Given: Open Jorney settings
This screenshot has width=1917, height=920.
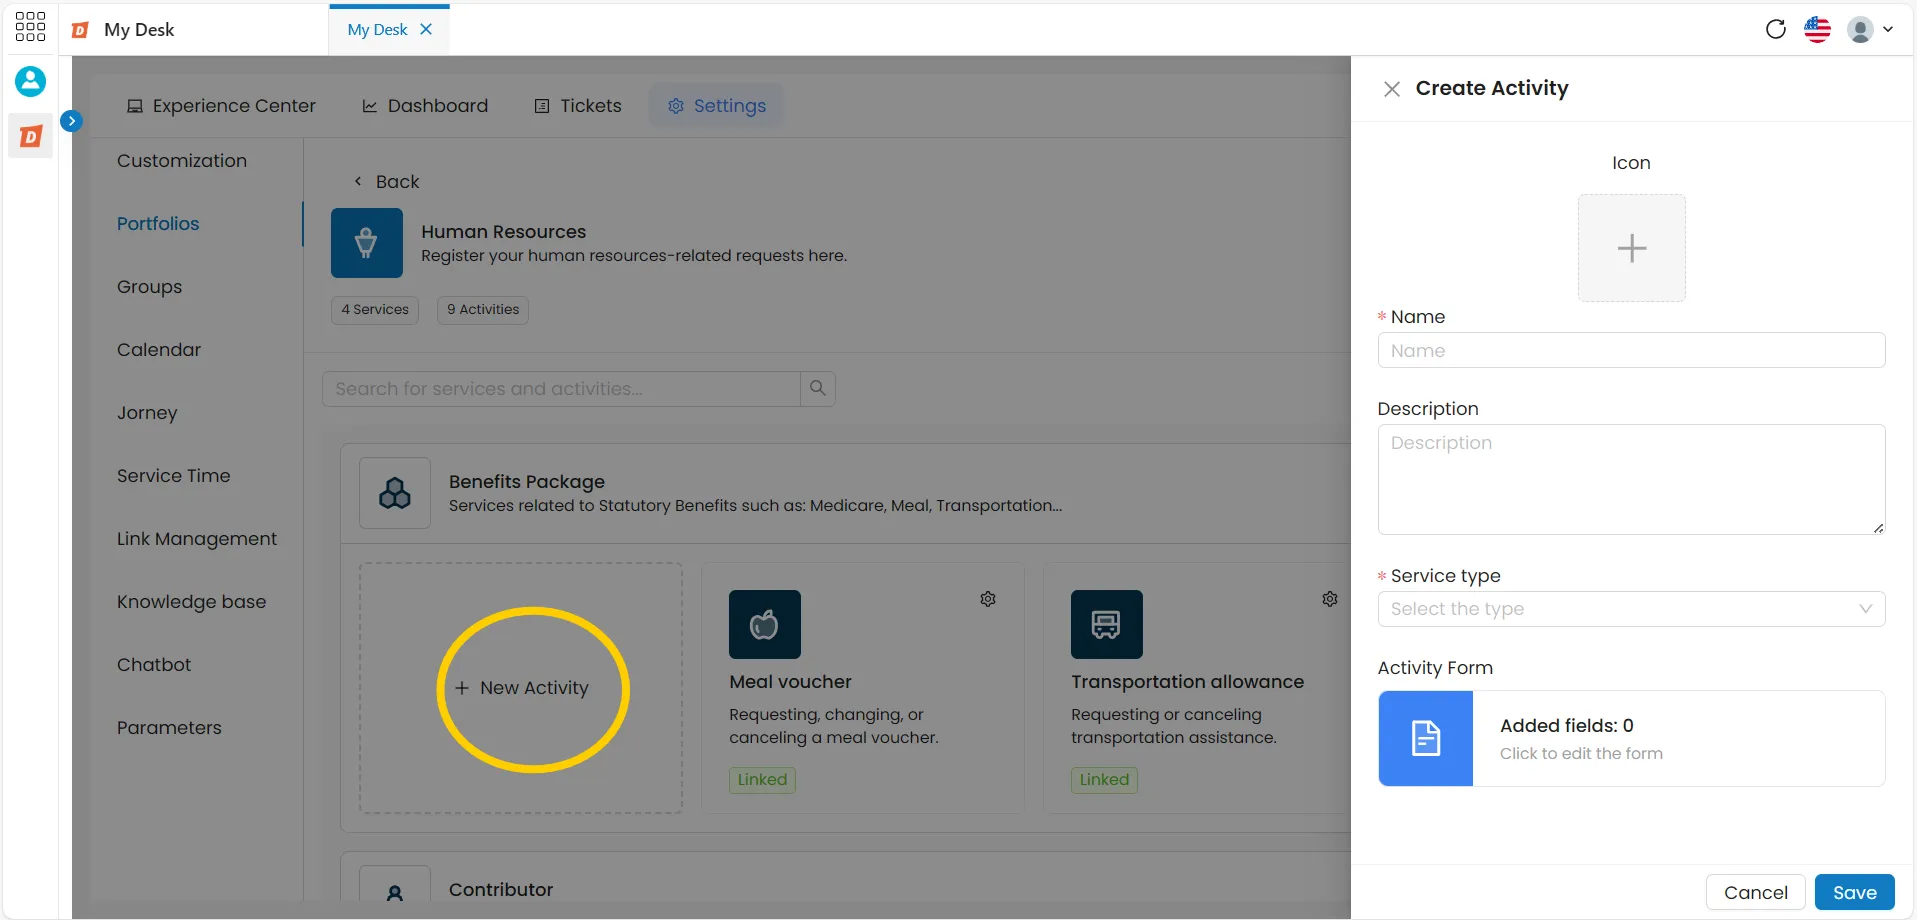Looking at the screenshot, I should tap(147, 413).
